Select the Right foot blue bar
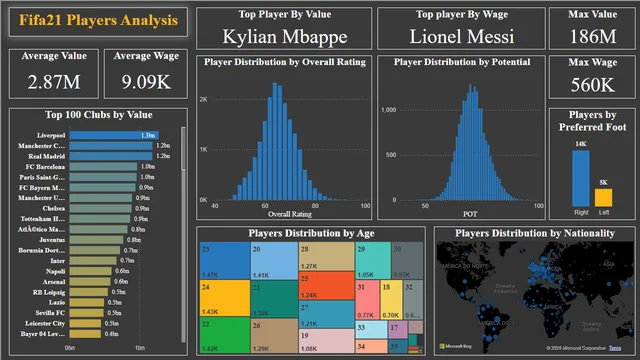Image resolution: width=640 pixels, height=360 pixels. (581, 178)
